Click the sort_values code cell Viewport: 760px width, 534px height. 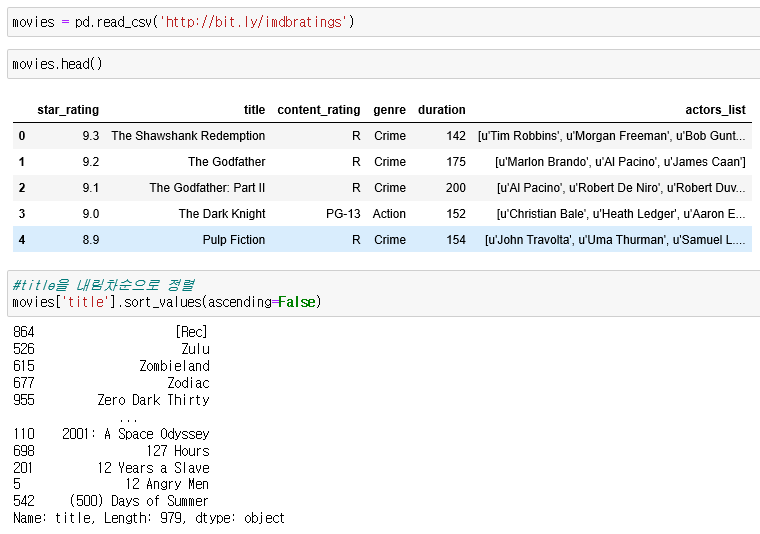(383, 294)
